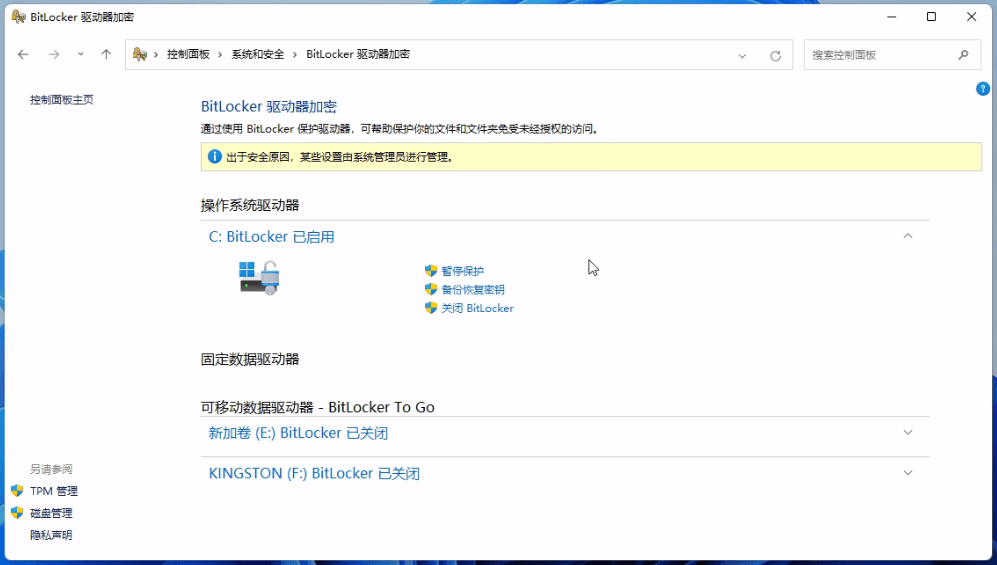997x565 pixels.
Task: Open help with the blue question icon
Action: (x=982, y=89)
